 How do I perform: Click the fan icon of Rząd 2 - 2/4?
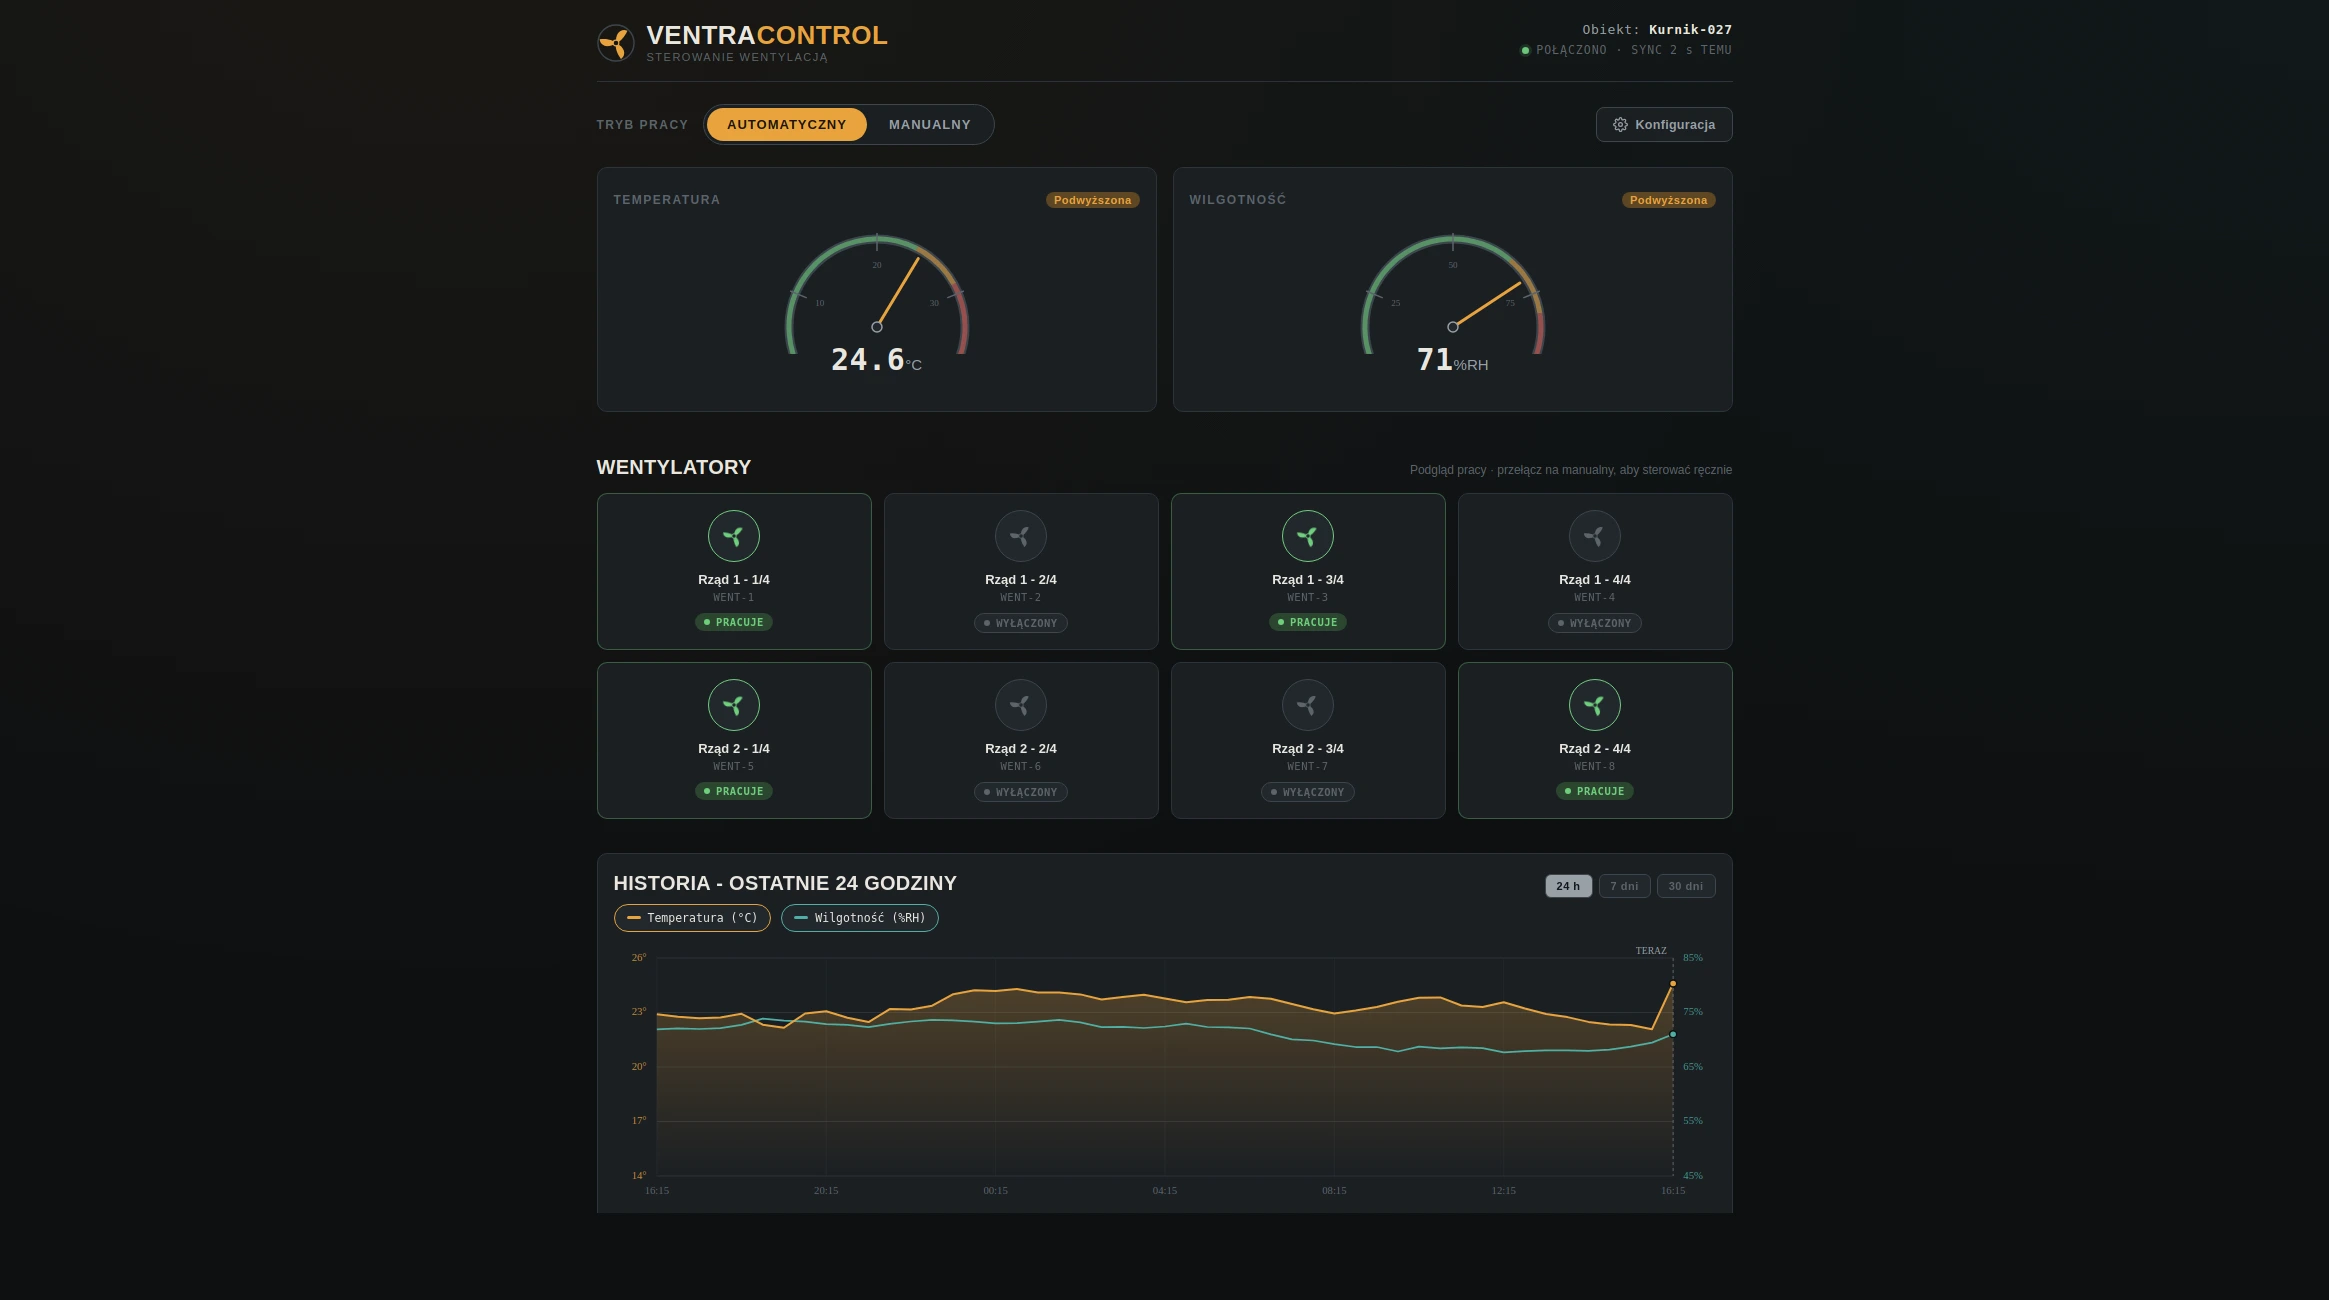1020,705
